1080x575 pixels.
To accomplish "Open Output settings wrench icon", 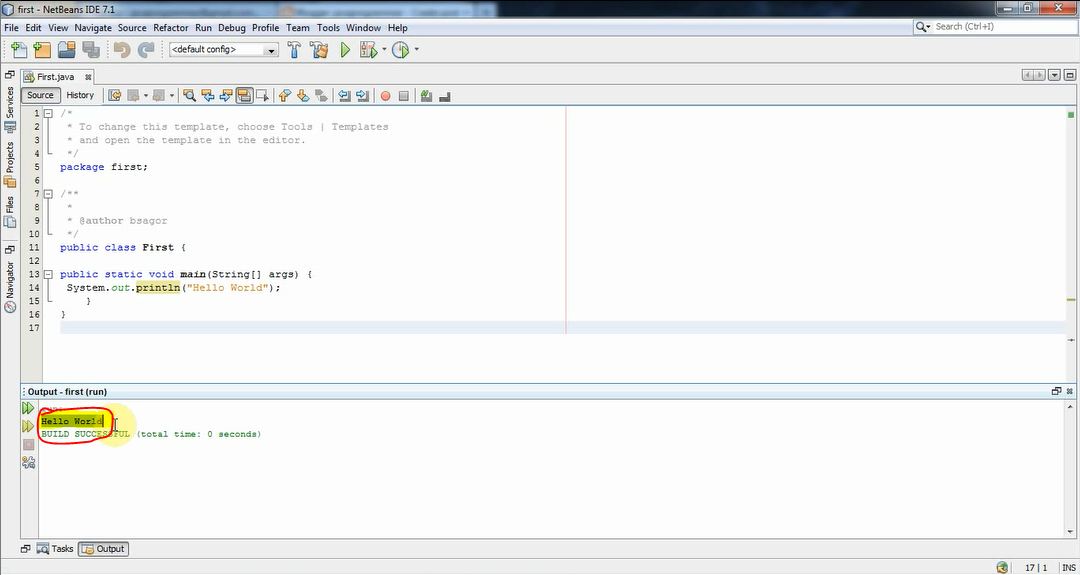I will (28, 463).
